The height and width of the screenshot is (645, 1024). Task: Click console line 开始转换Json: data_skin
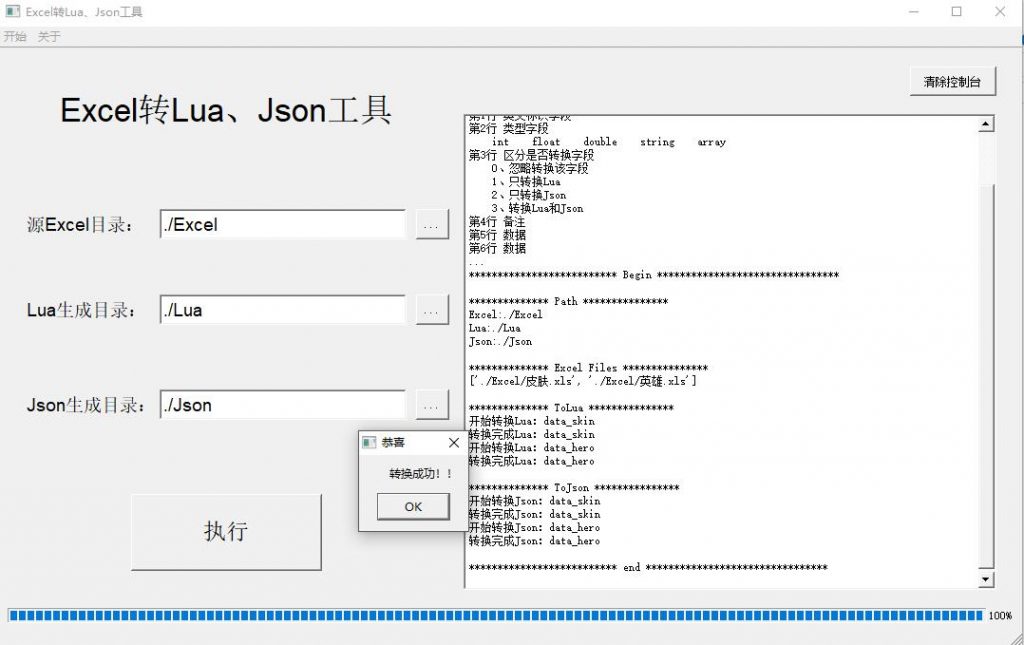(x=534, y=501)
